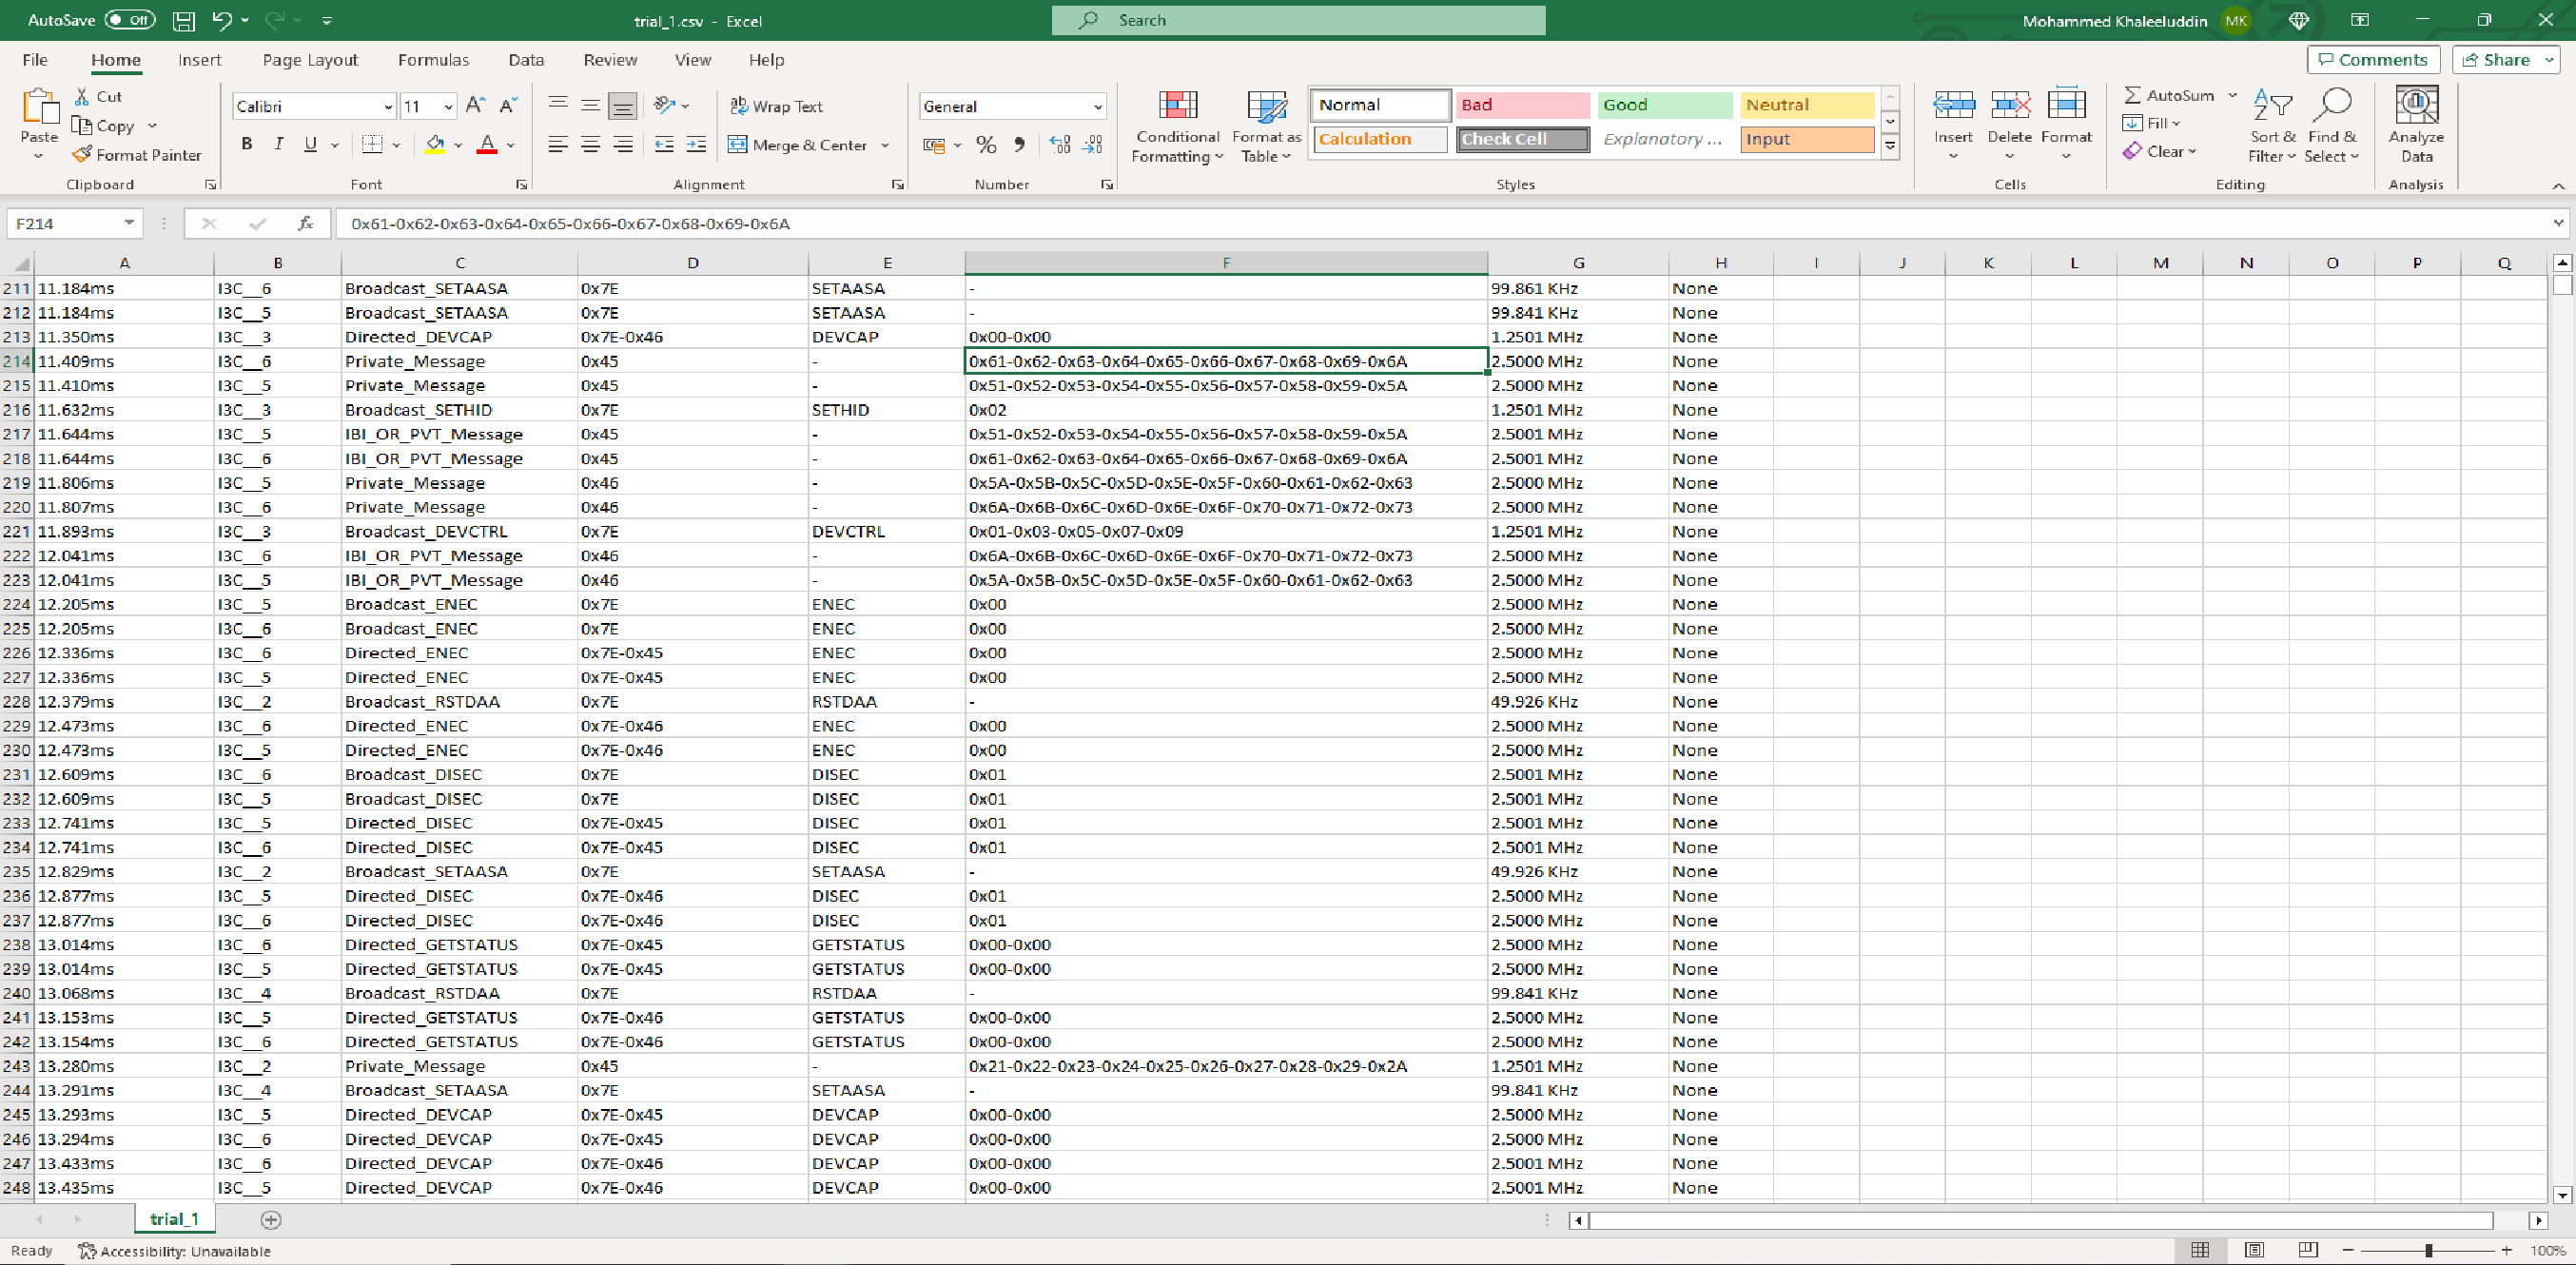Apply the Calculation cell style
Viewport: 2576px width, 1265px height.
pyautogui.click(x=1380, y=139)
